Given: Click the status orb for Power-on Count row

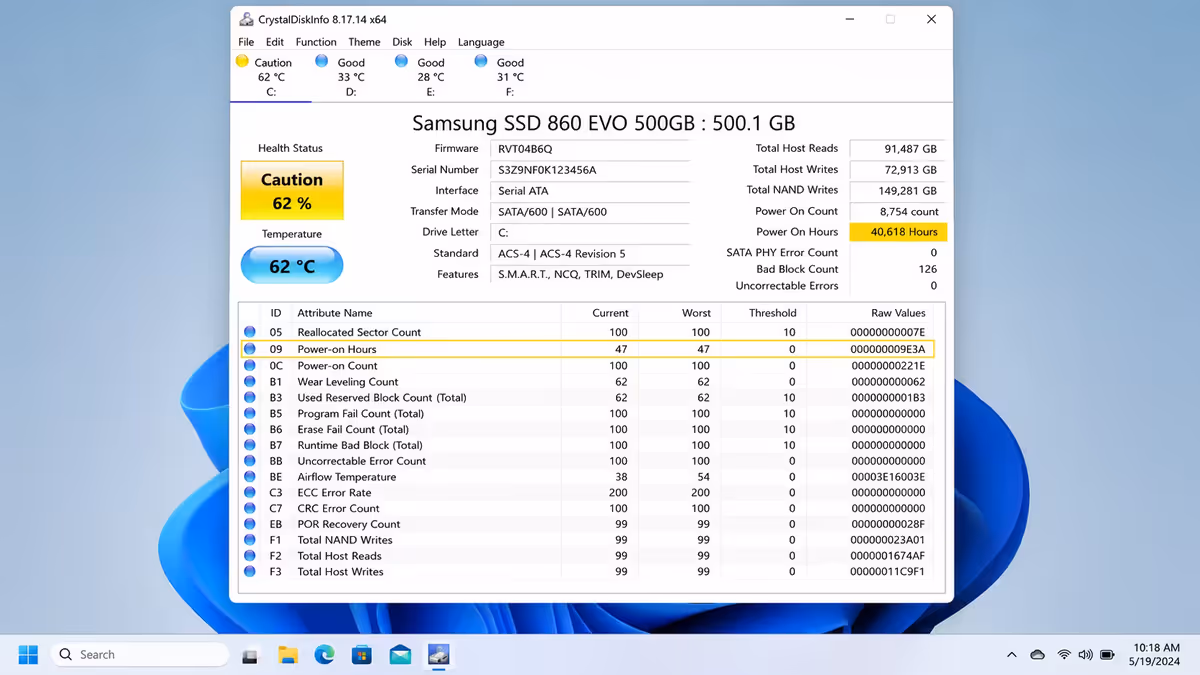Looking at the screenshot, I should tap(250, 366).
